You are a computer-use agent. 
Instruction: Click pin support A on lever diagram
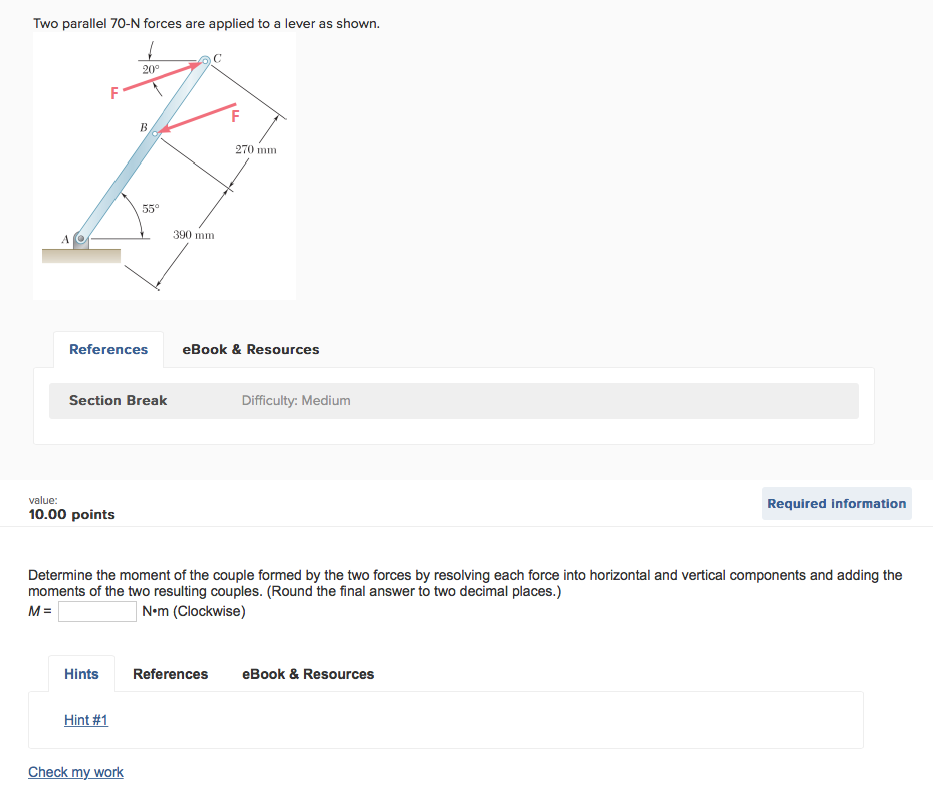(x=82, y=240)
